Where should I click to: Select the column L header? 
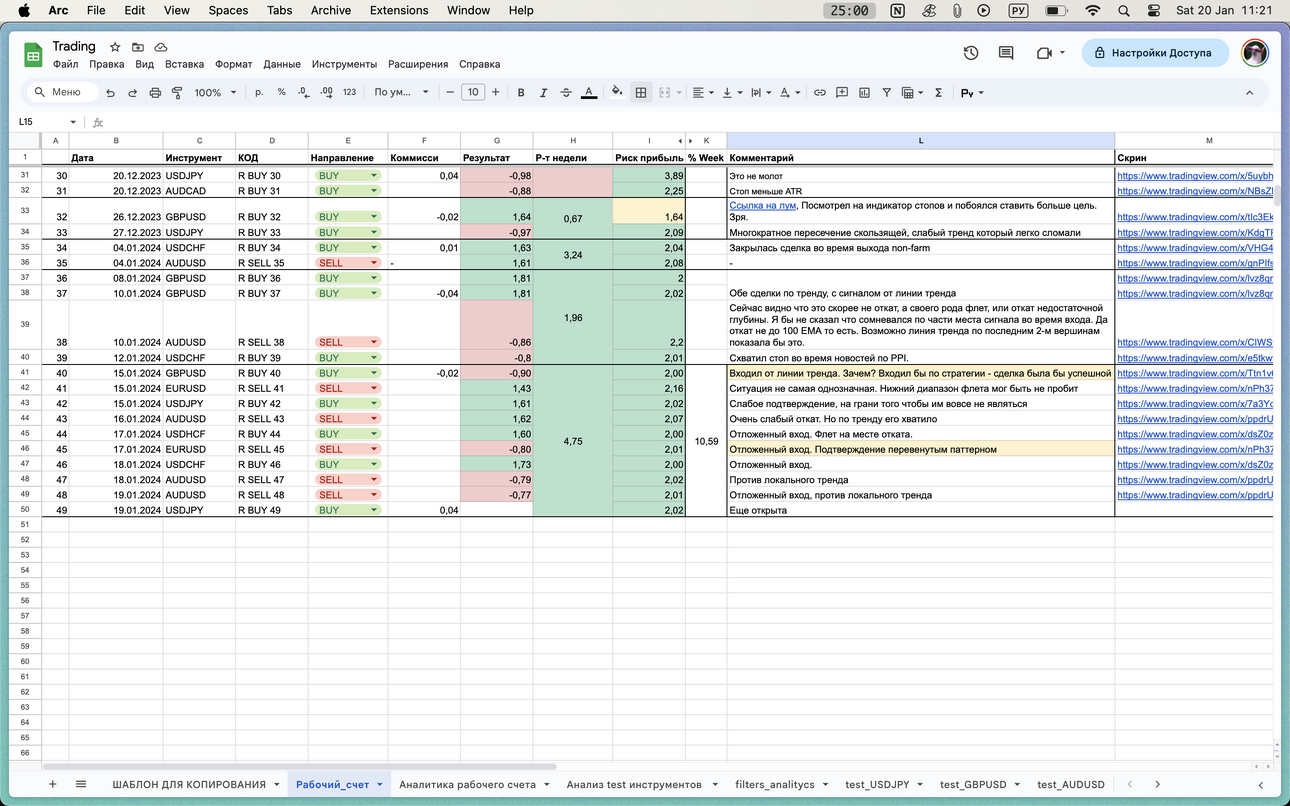point(920,140)
